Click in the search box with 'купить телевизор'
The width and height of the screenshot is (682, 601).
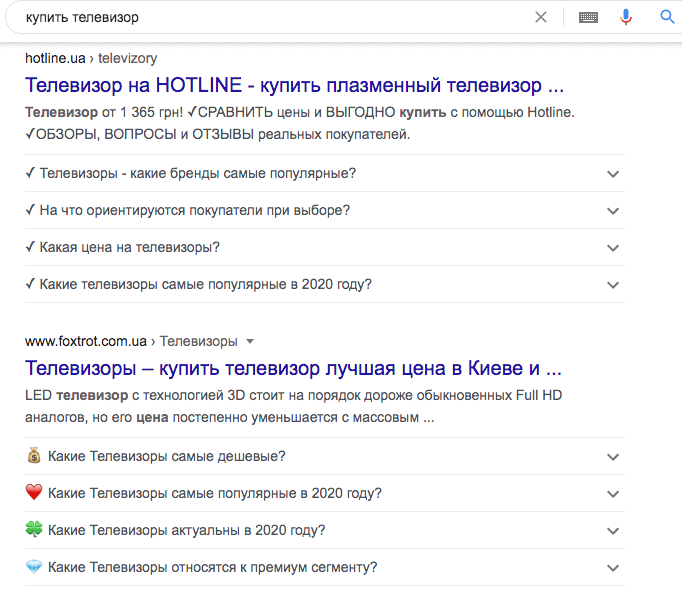pyautogui.click(x=270, y=17)
